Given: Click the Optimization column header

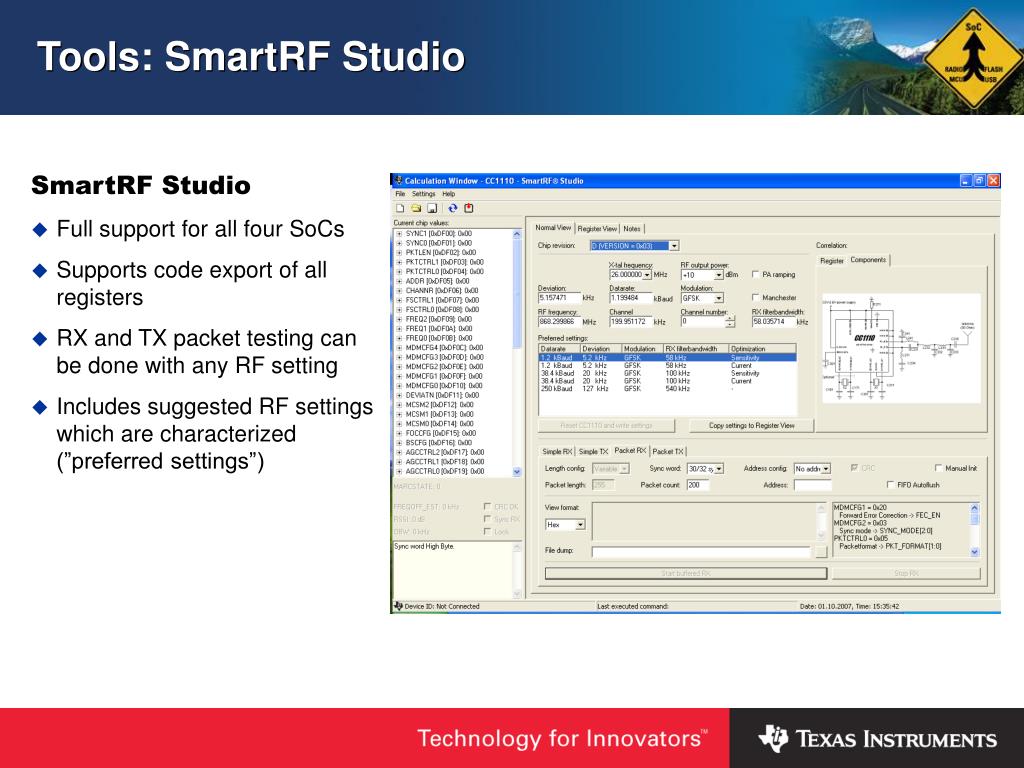Looking at the screenshot, I should click(762, 349).
